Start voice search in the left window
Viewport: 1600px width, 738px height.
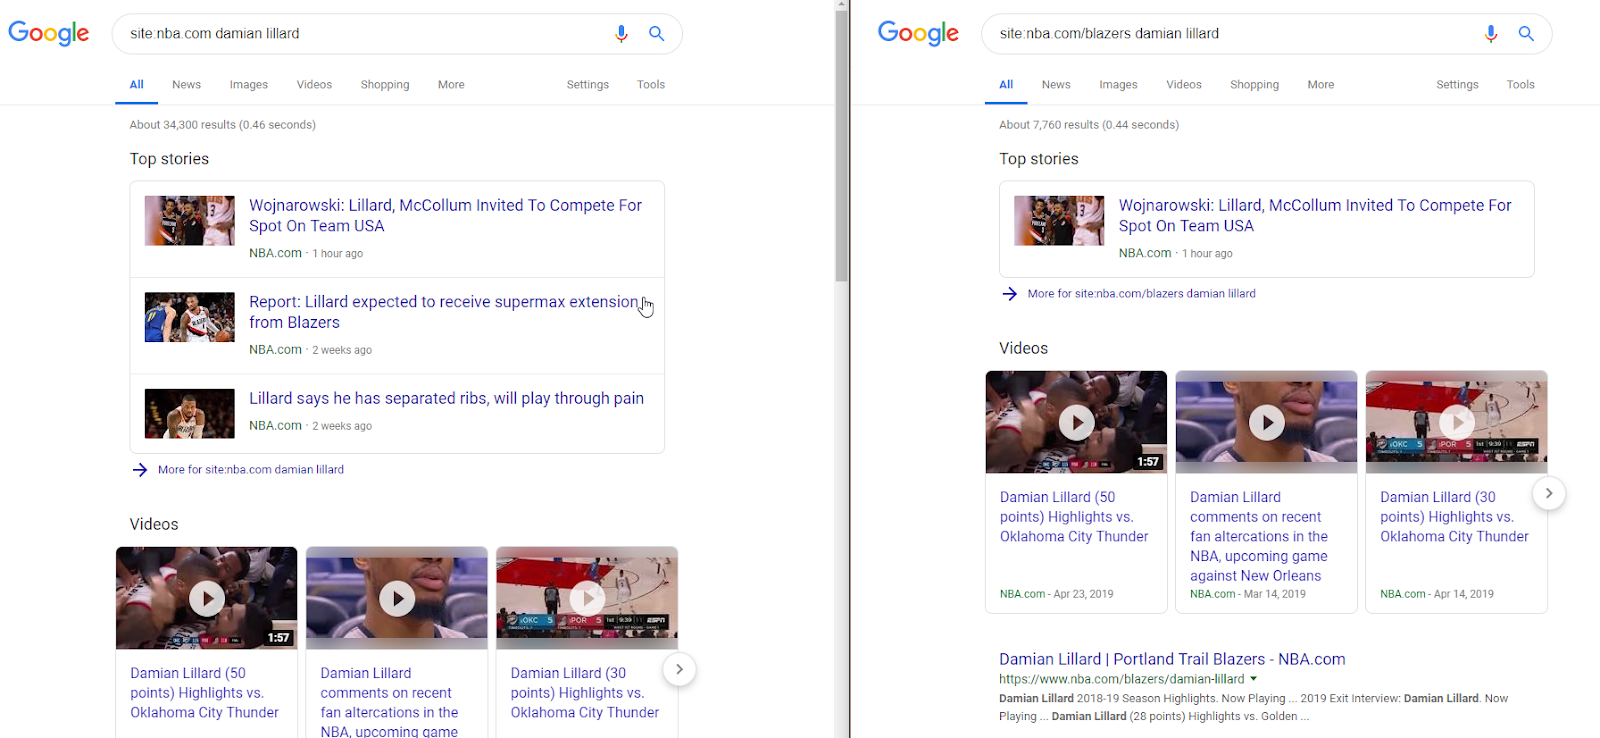pos(621,34)
